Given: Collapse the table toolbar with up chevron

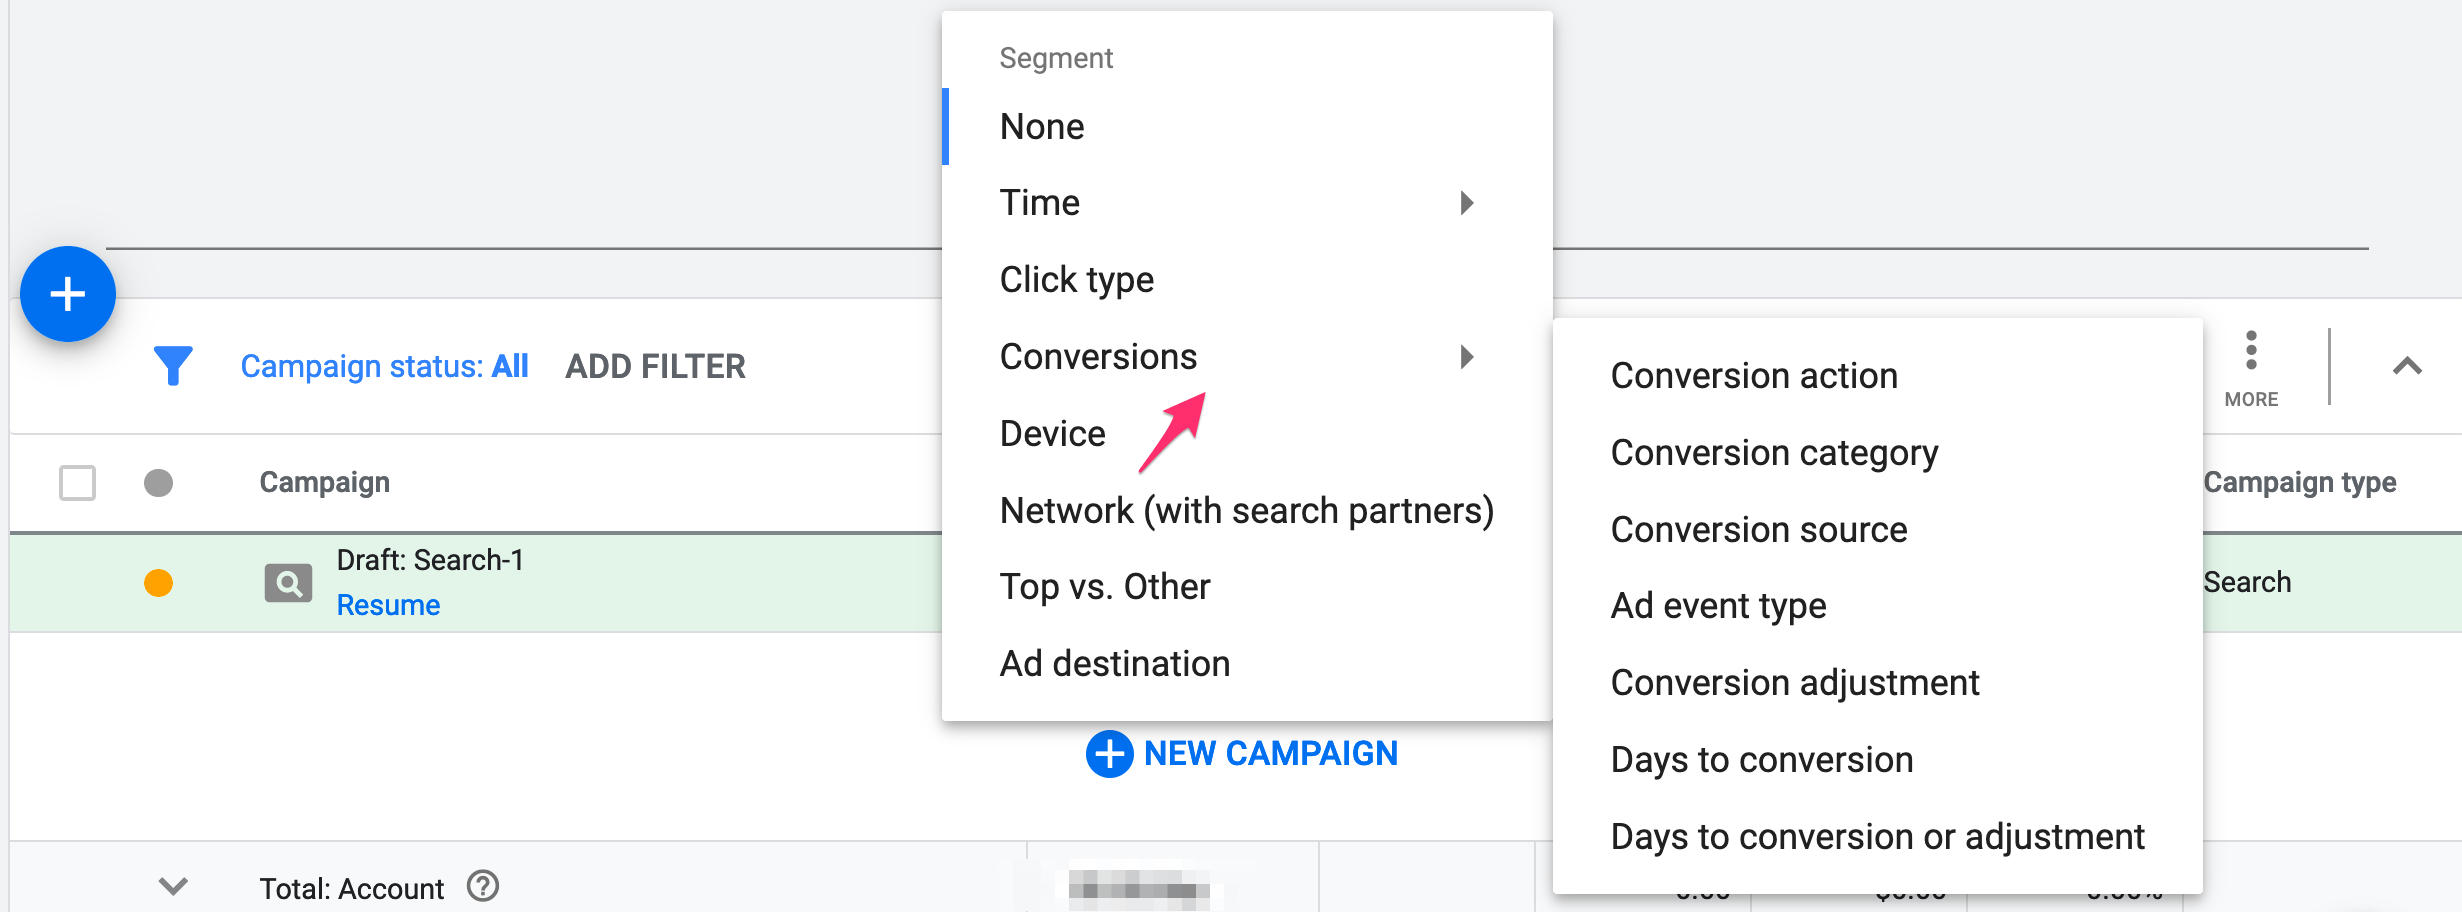Looking at the screenshot, I should click(x=2406, y=367).
